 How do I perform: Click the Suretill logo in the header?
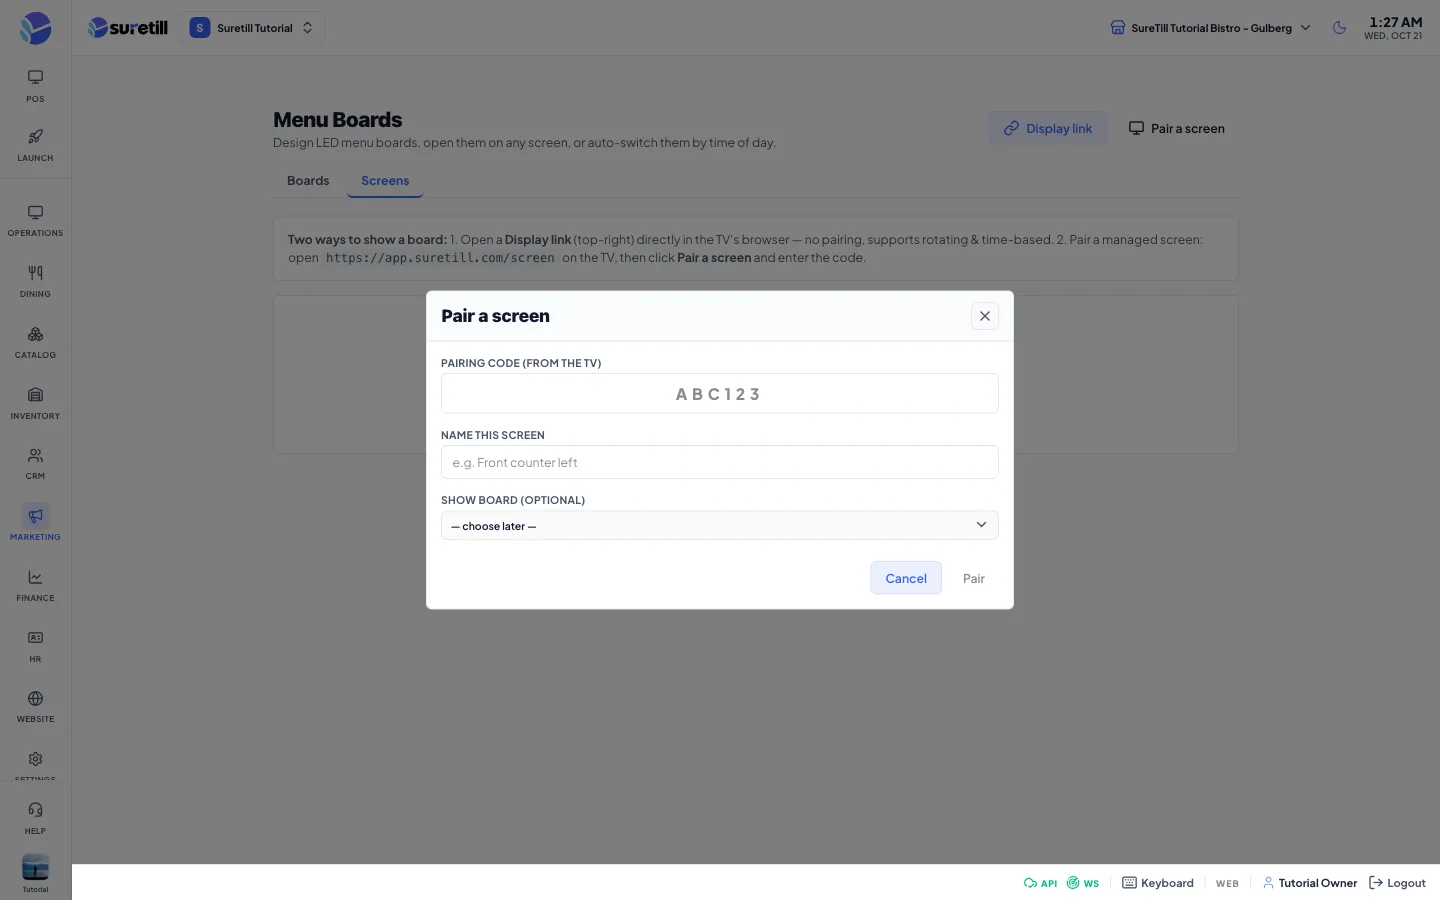point(128,28)
